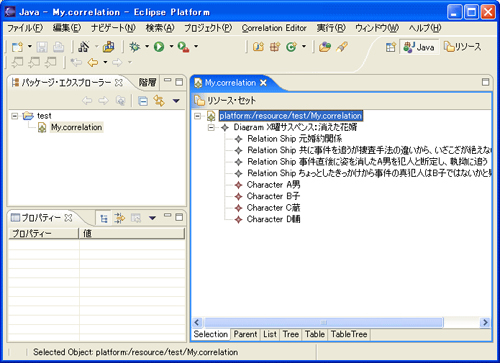The width and height of the screenshot is (500, 363).
Task: Open the Debug dropdown arrow
Action: [x=147, y=46]
